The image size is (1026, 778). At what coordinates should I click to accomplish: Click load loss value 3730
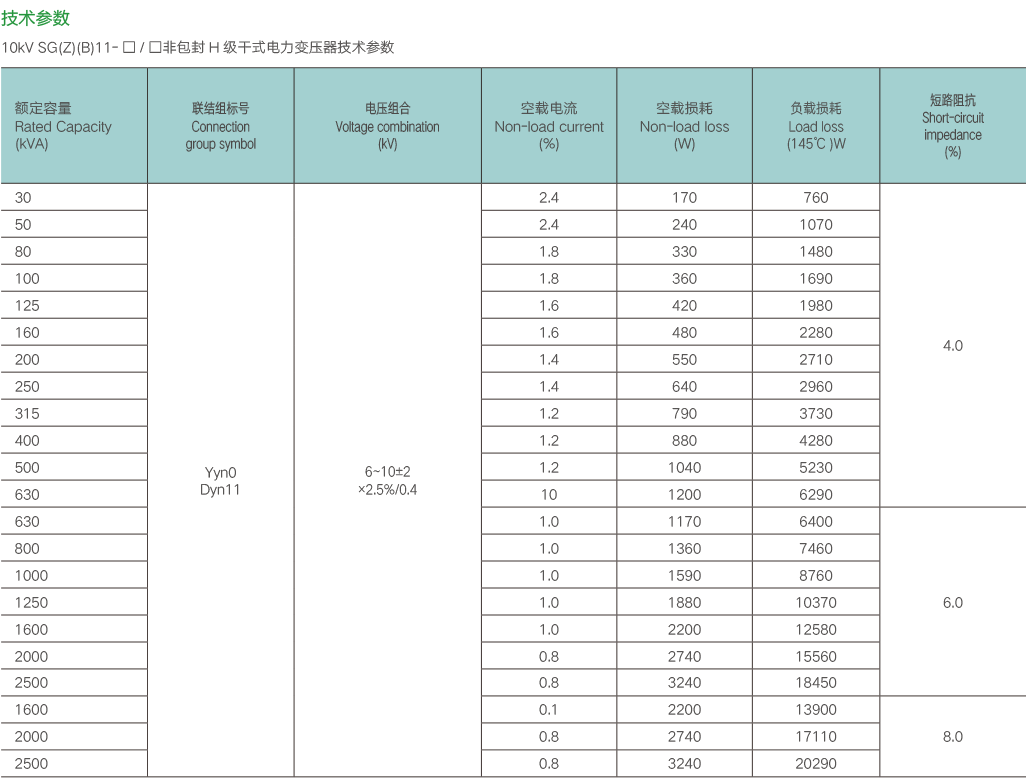coord(816,414)
